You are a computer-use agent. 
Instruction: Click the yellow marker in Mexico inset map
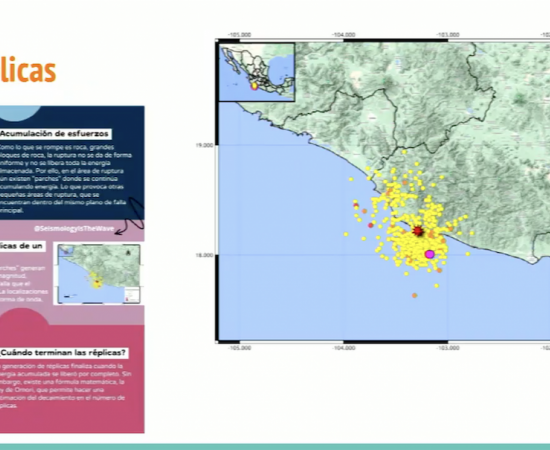click(254, 86)
